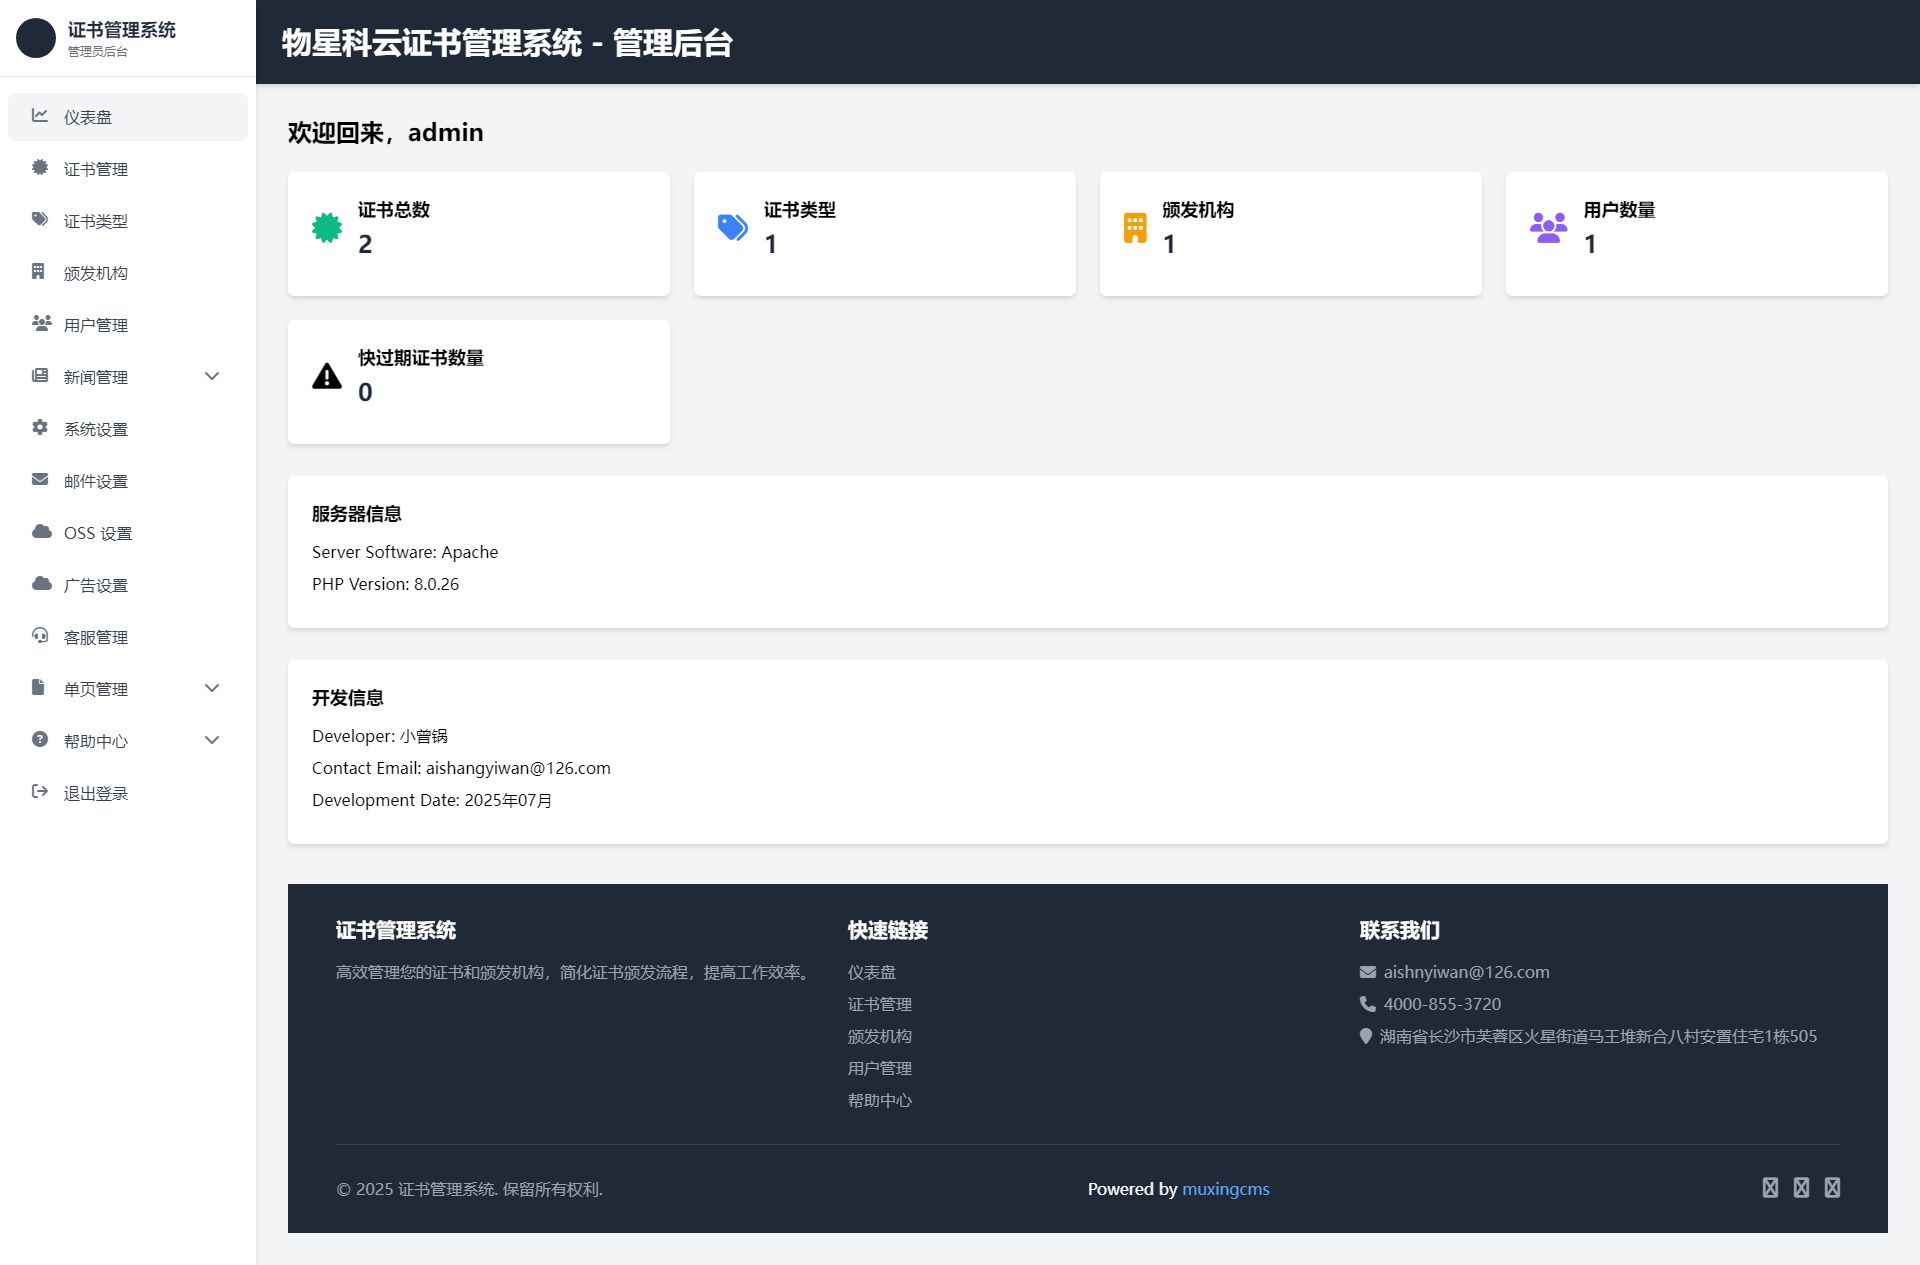
Task: Click the logout arrow icon beside 退出登录
Action: tap(40, 792)
